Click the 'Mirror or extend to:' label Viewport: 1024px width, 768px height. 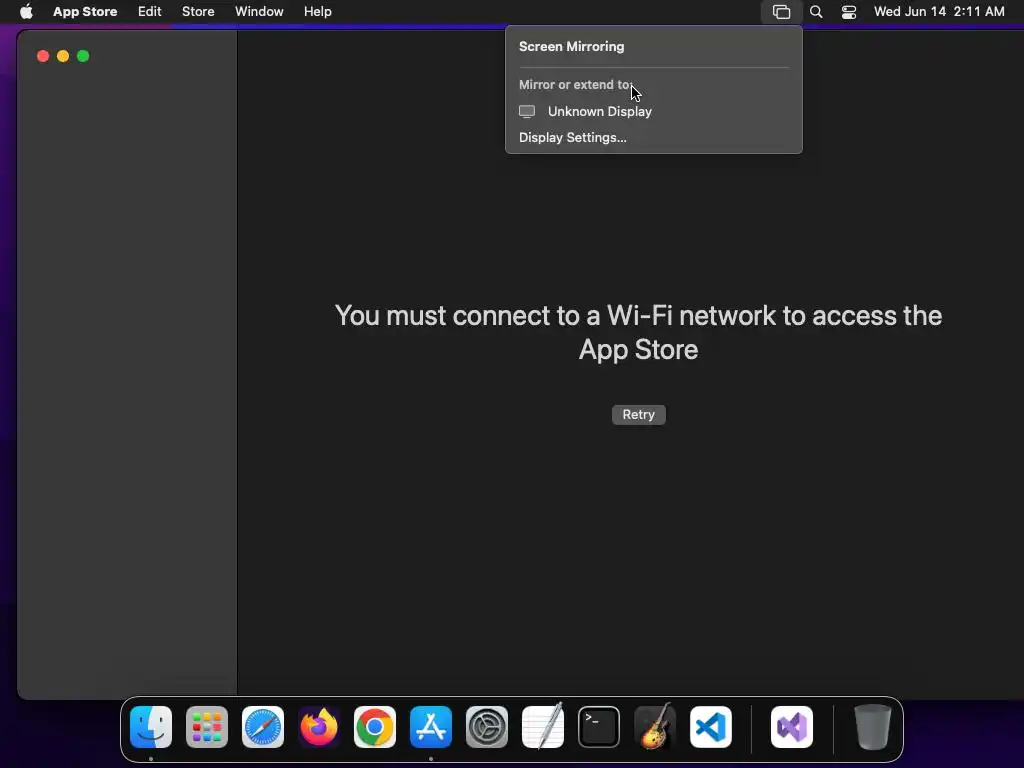[575, 85]
